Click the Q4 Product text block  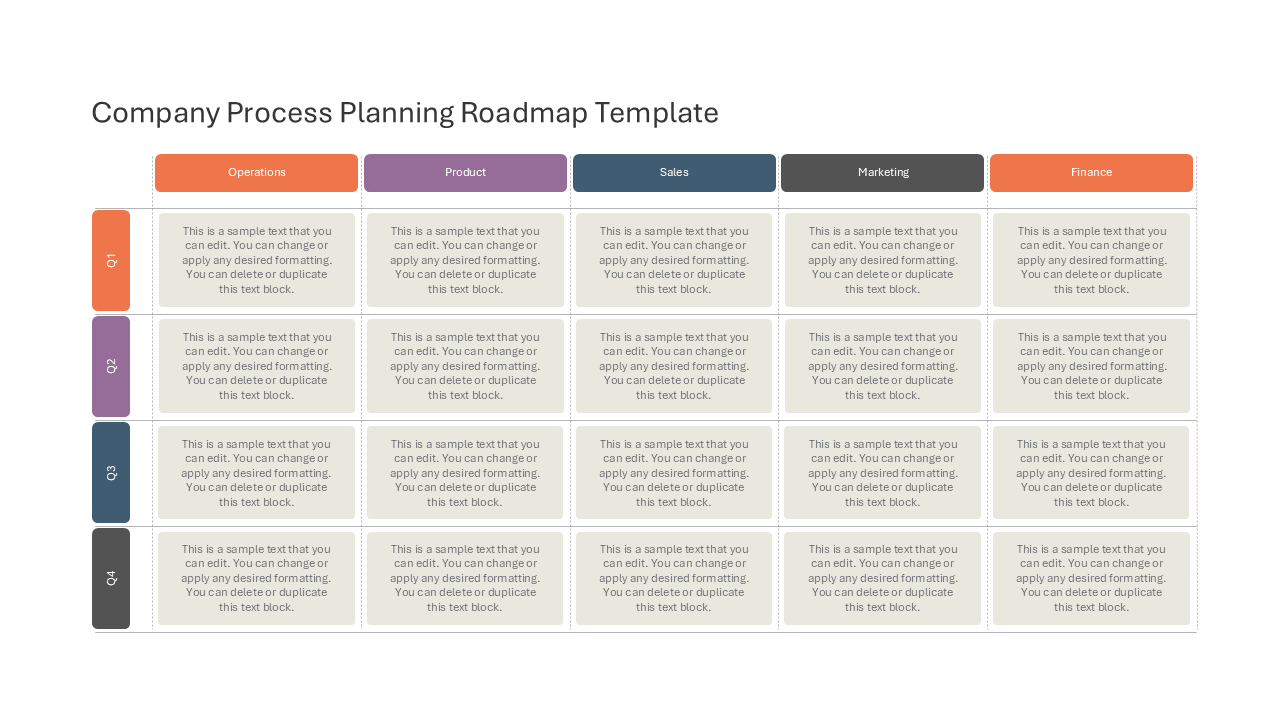tap(465, 578)
